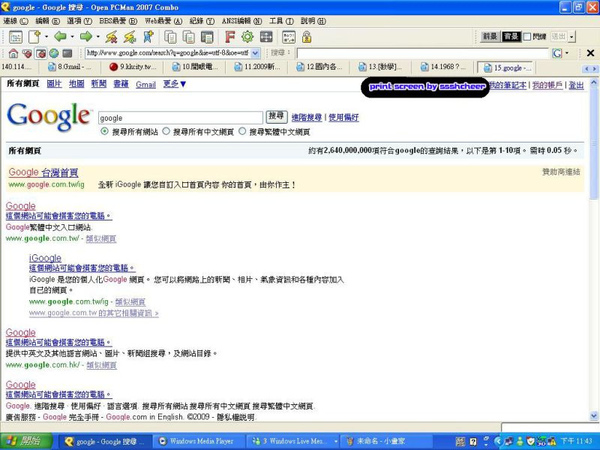Click the padlock lock icon
This screenshot has height=450, width=600.
coord(307,37)
